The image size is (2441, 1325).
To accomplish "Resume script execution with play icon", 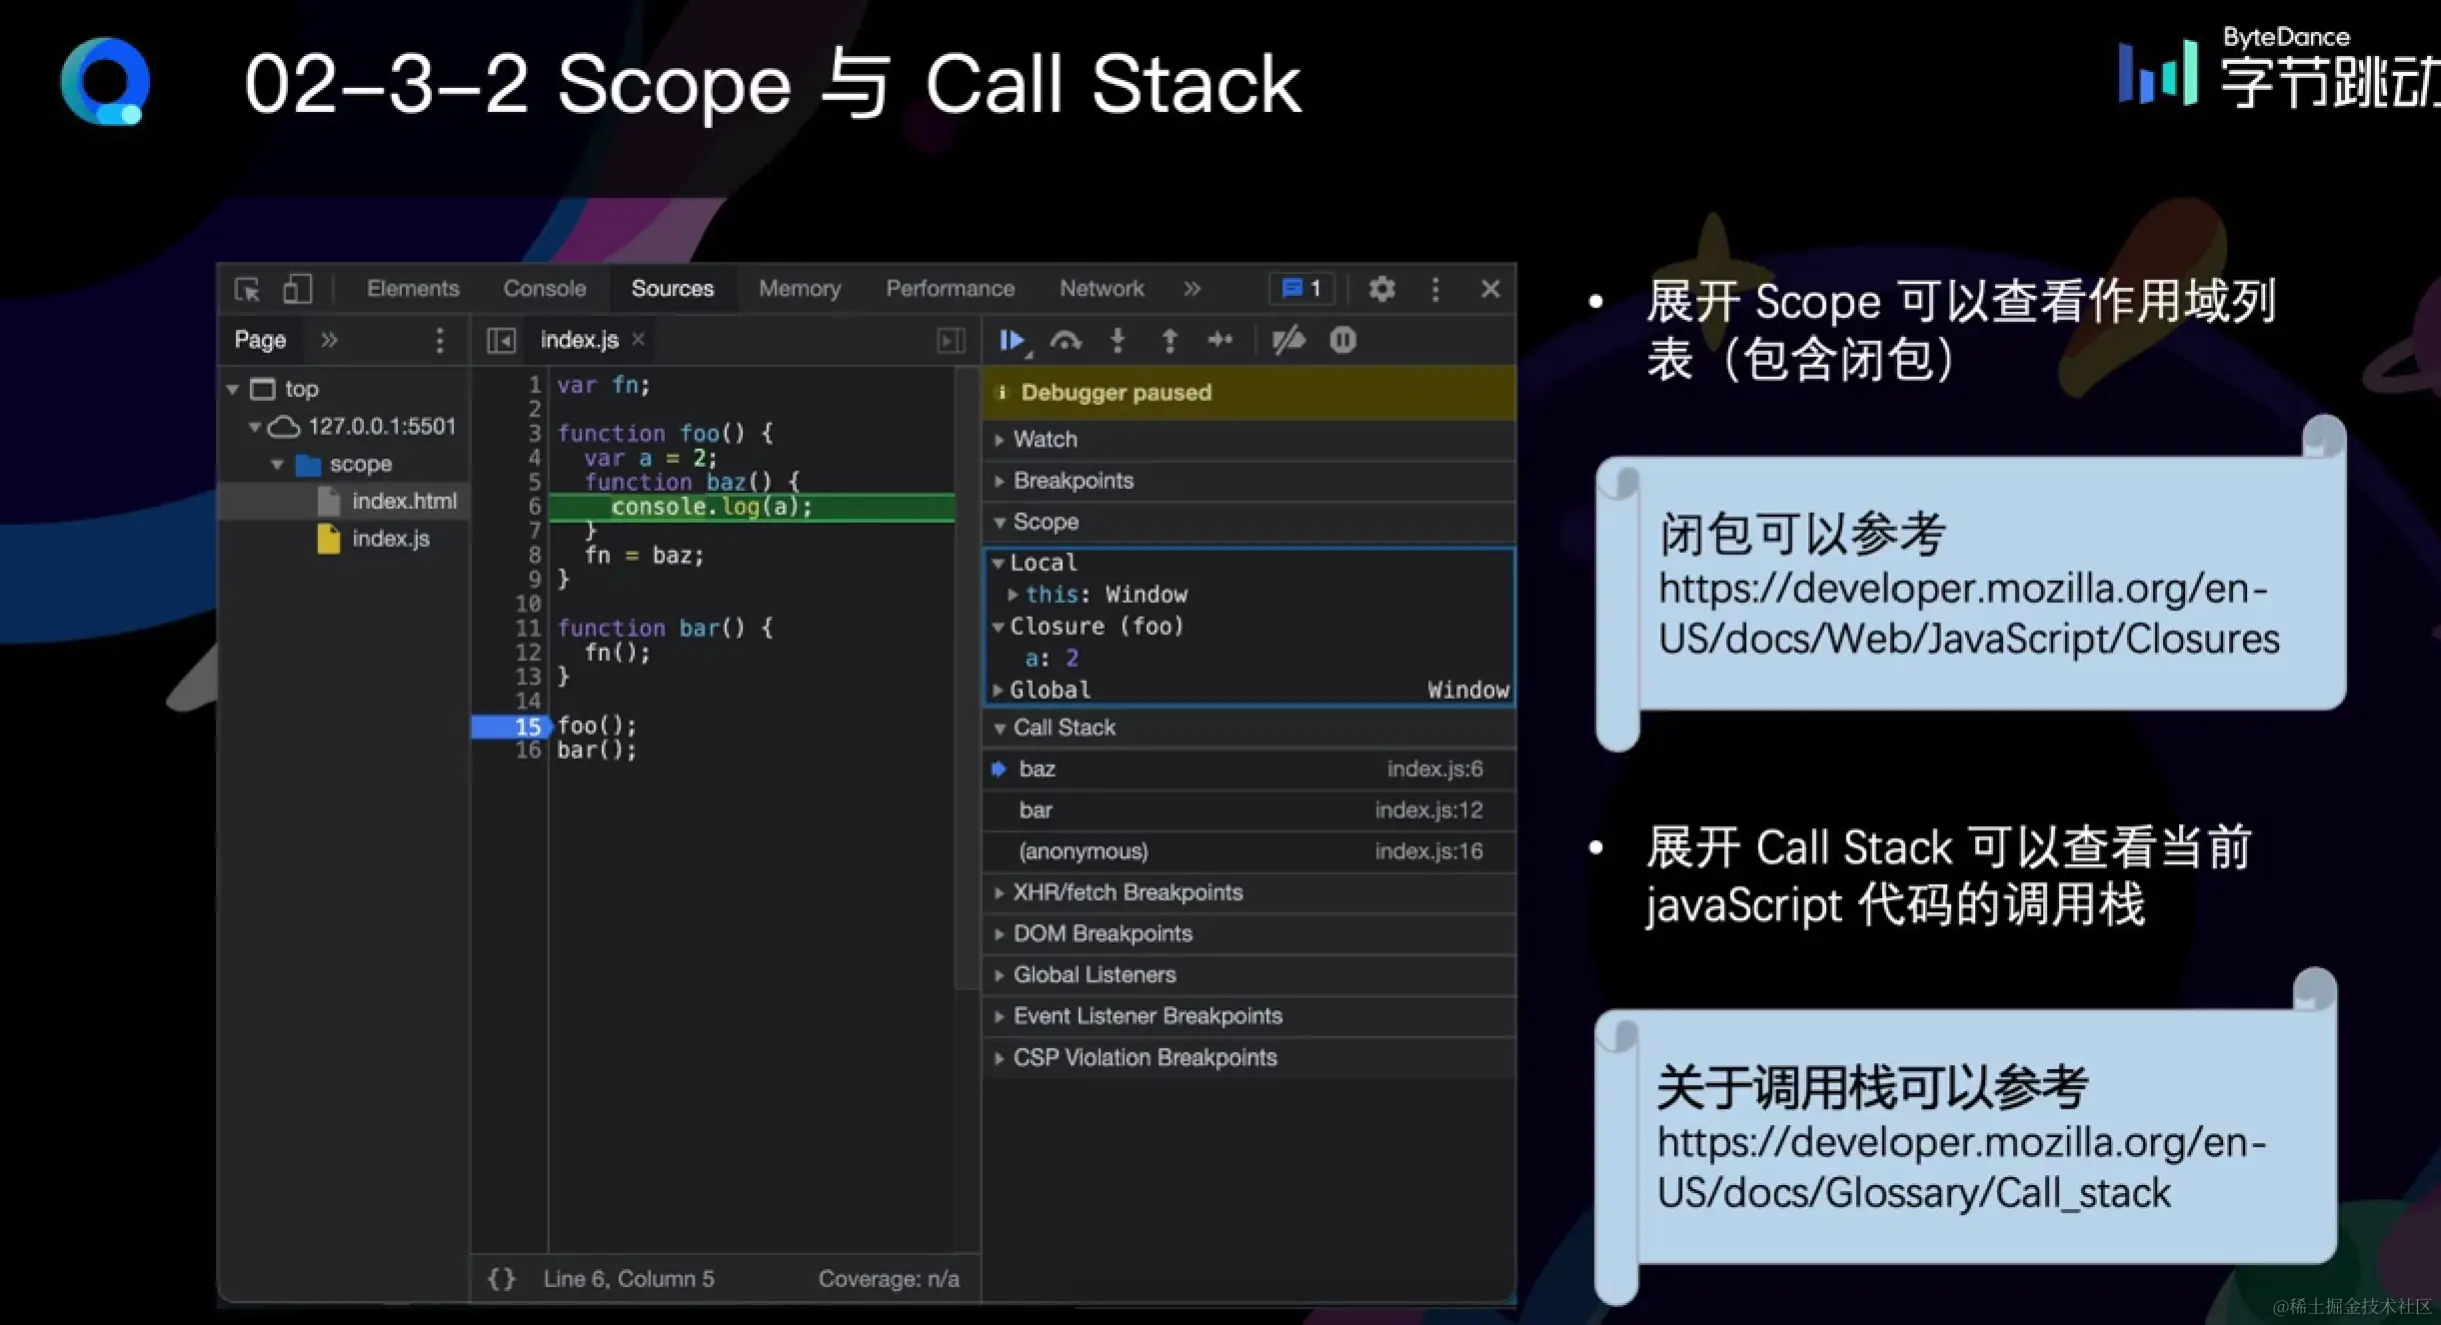I will (1012, 341).
